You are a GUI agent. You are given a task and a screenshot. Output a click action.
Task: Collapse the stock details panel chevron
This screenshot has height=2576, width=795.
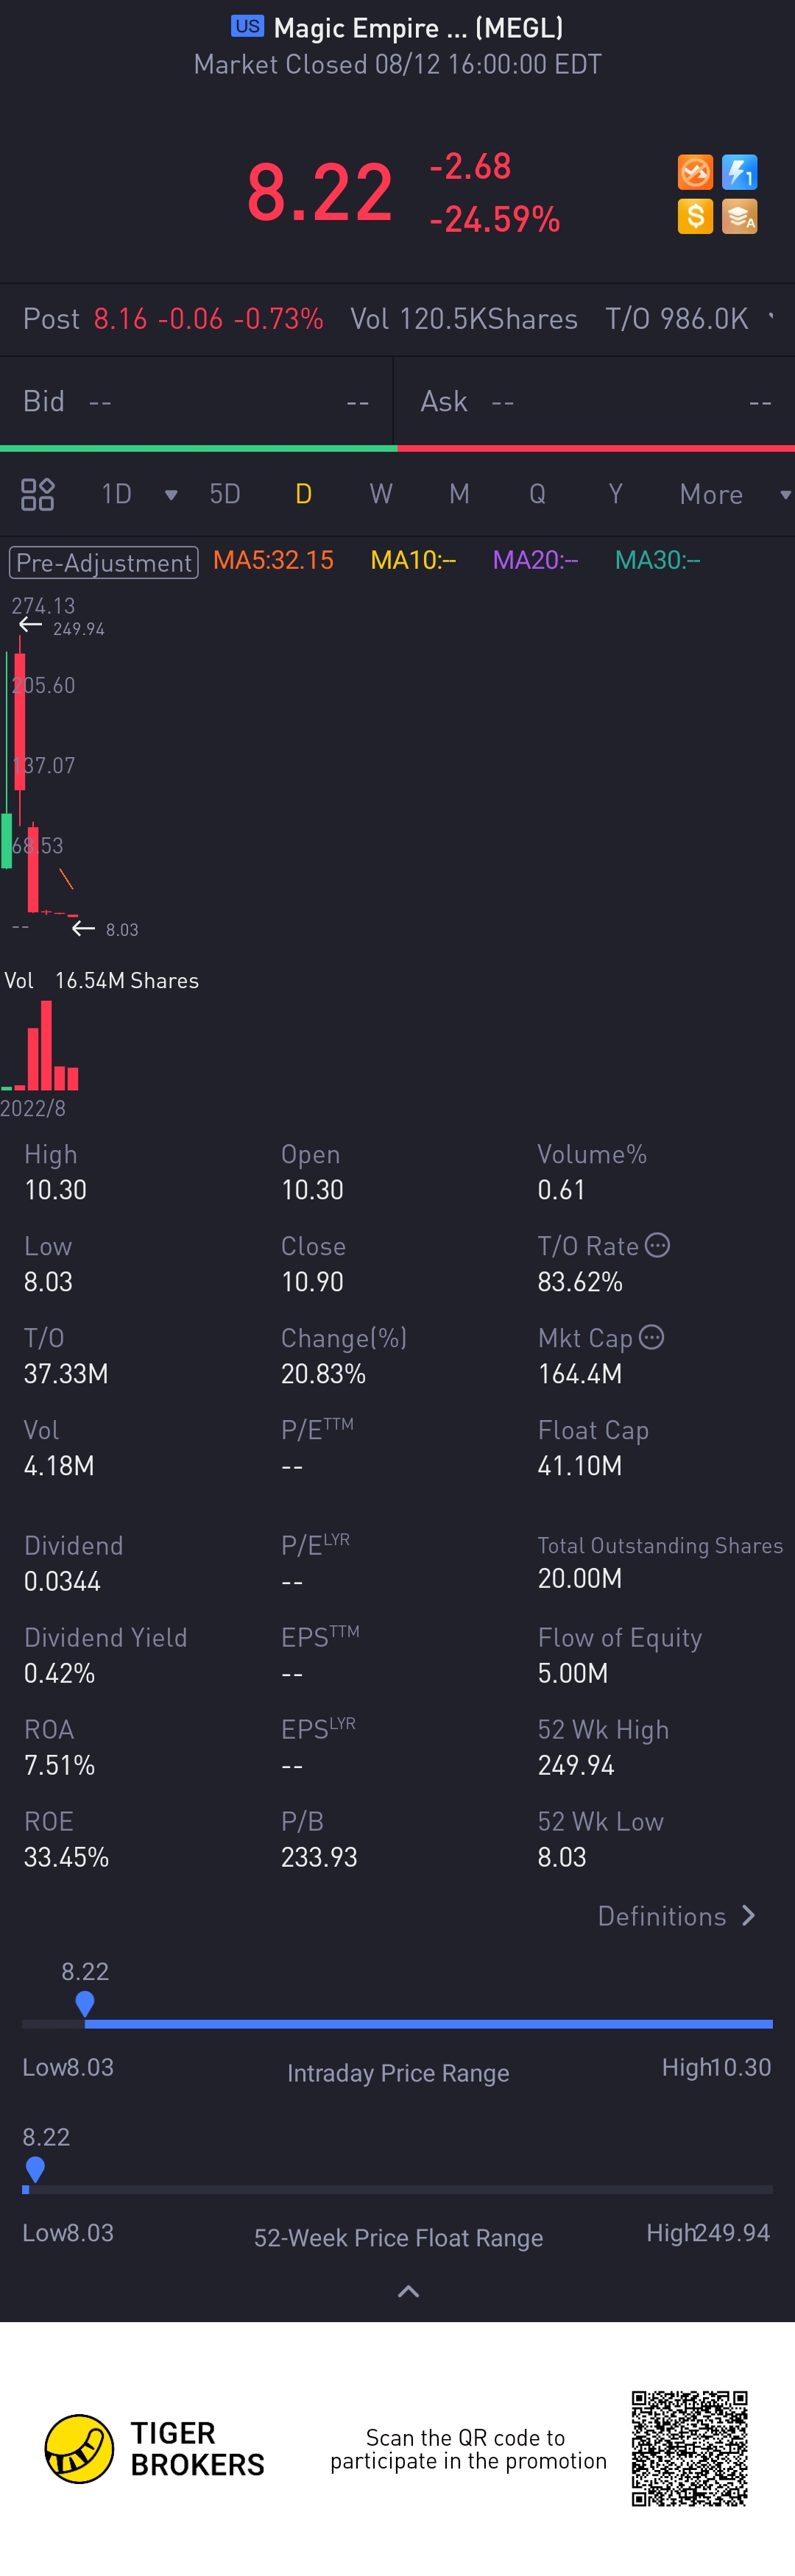click(x=408, y=2291)
